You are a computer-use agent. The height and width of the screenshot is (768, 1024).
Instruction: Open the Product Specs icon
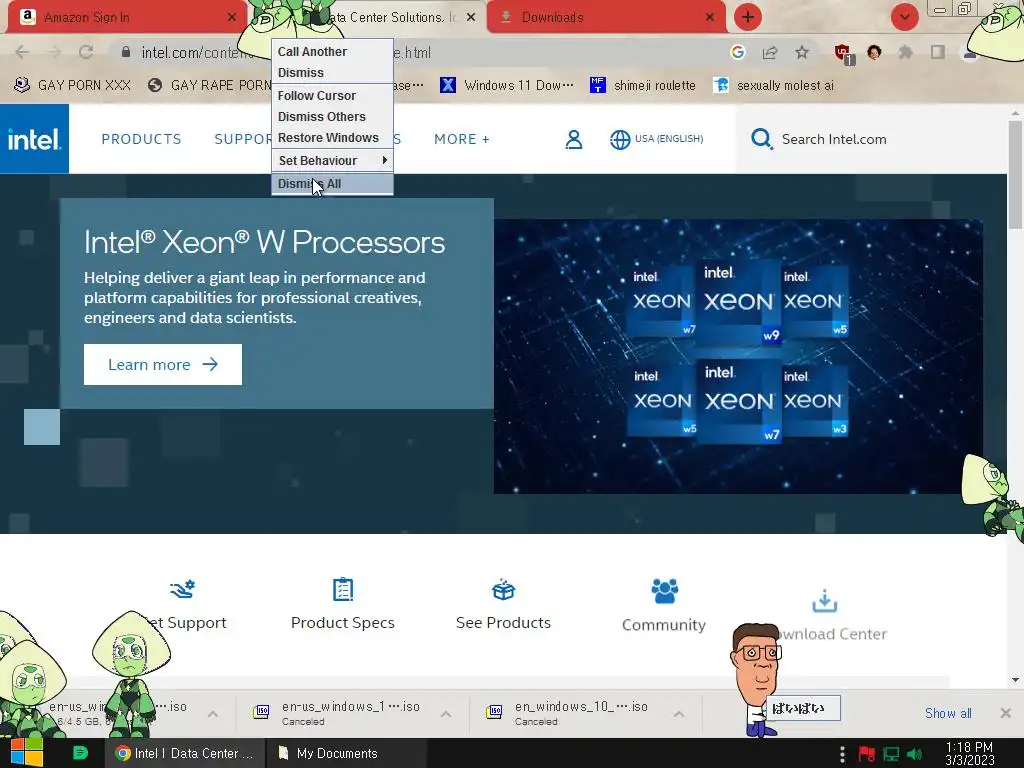click(x=343, y=589)
